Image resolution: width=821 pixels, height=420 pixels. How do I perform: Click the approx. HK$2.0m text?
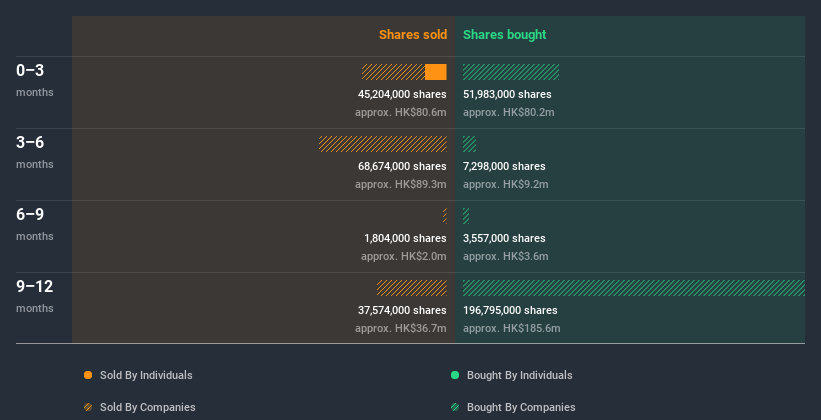point(404,257)
